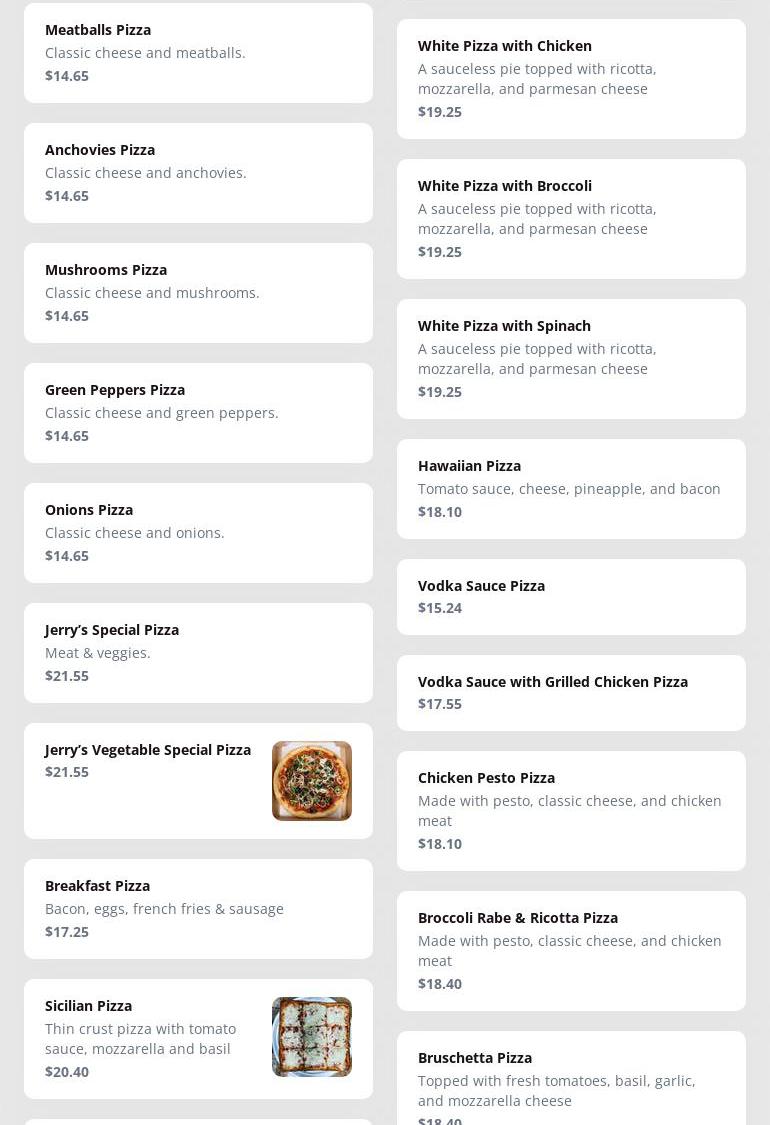Select White Pizza with Broccoli

(571, 219)
